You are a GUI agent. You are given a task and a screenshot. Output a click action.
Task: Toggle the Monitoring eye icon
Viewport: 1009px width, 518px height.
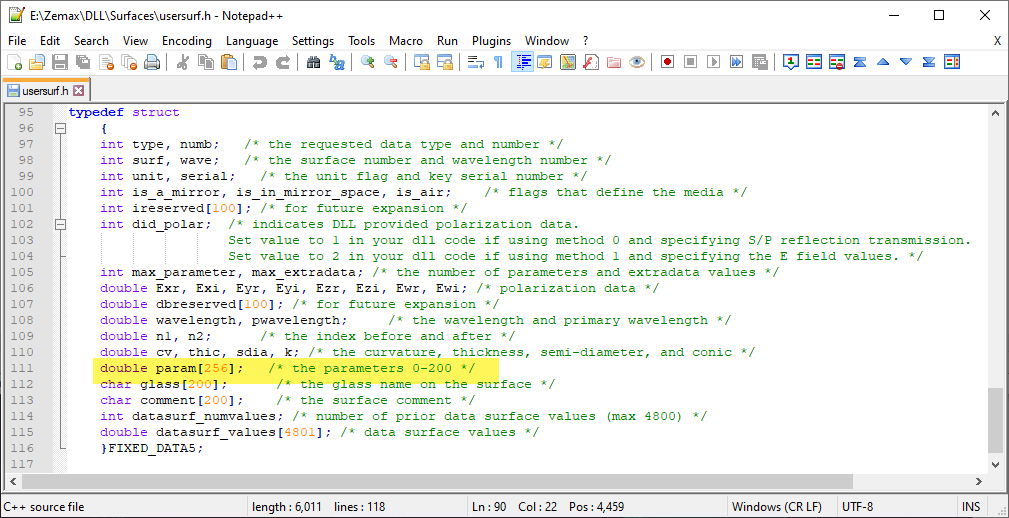[x=637, y=62]
